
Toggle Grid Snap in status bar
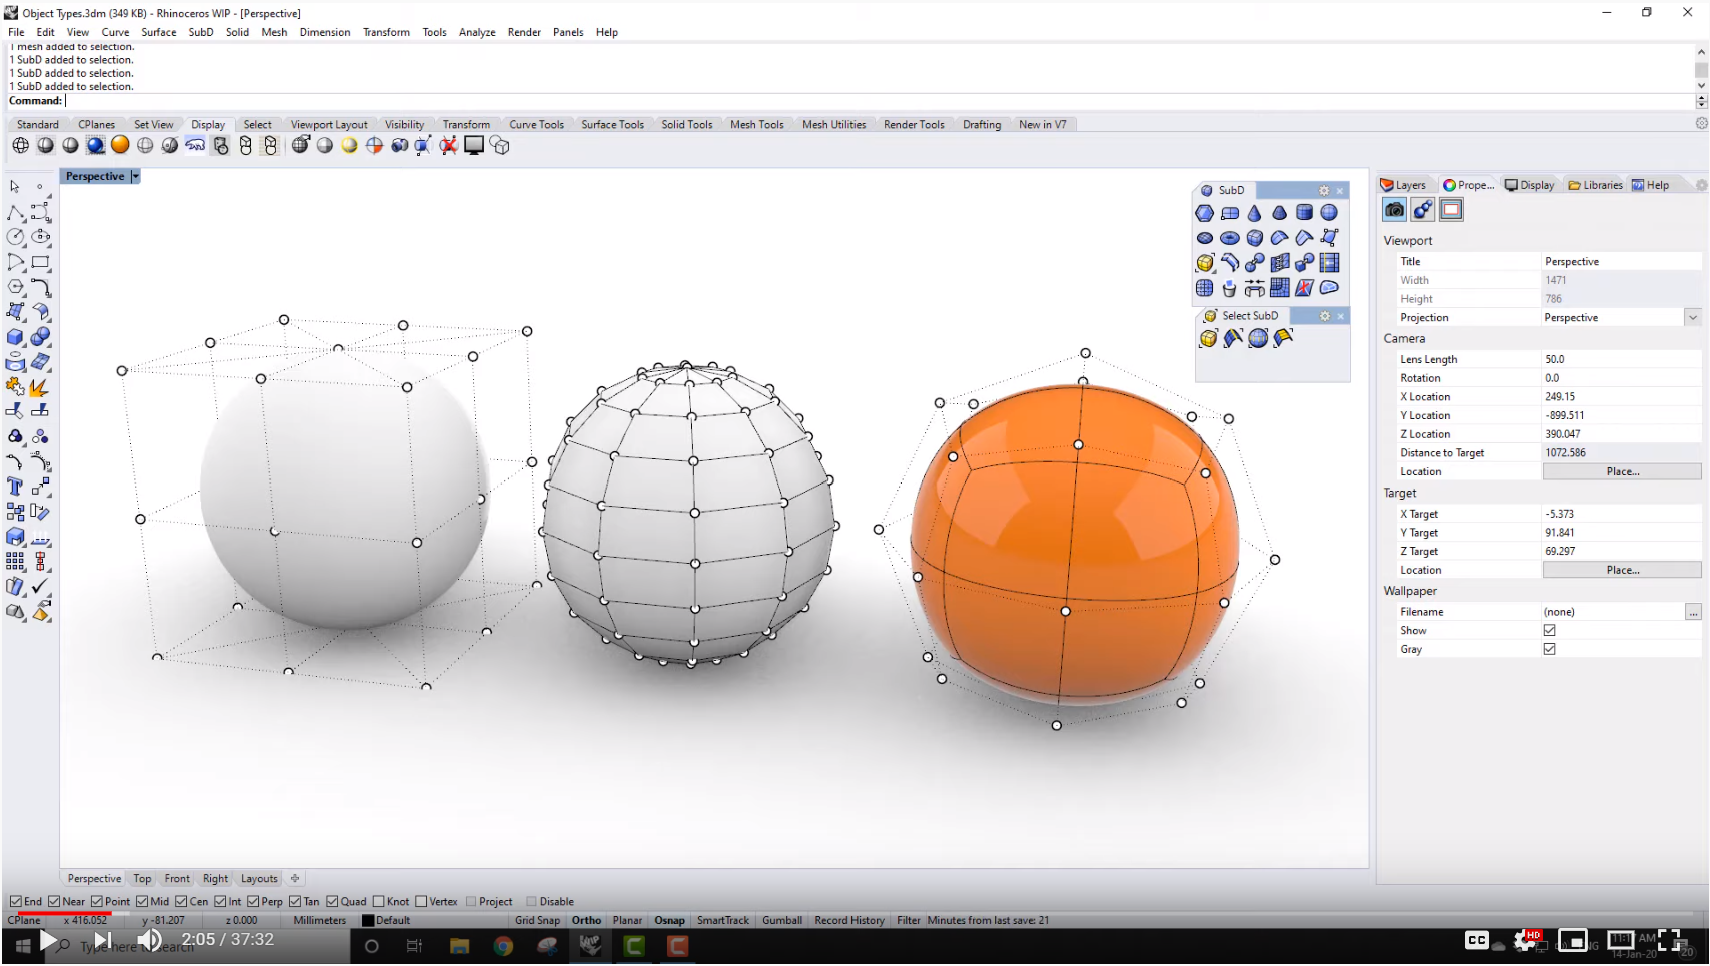point(537,920)
